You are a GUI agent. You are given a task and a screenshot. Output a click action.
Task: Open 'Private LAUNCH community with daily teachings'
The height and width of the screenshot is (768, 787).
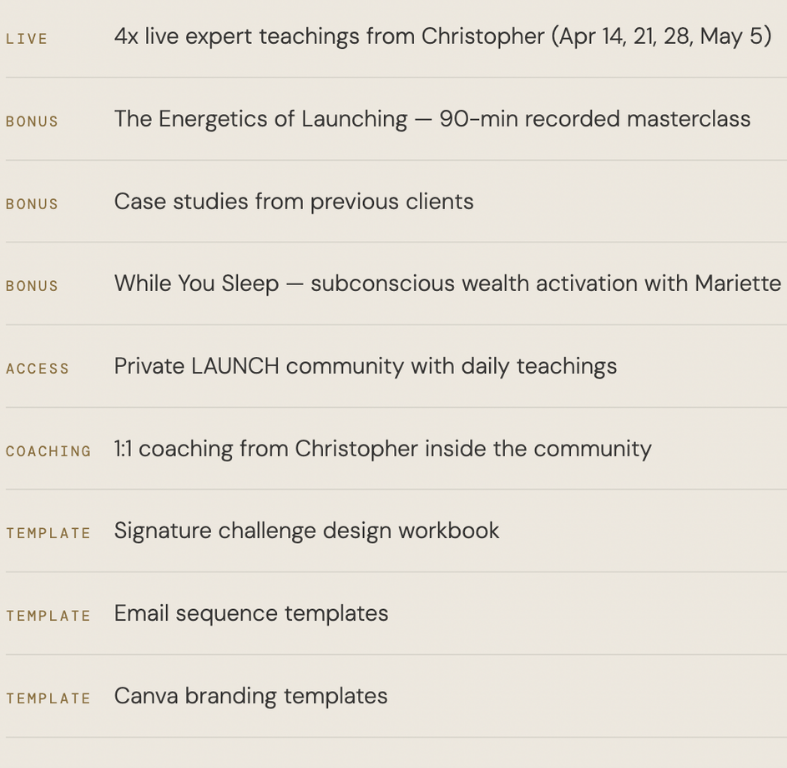pyautogui.click(x=365, y=366)
